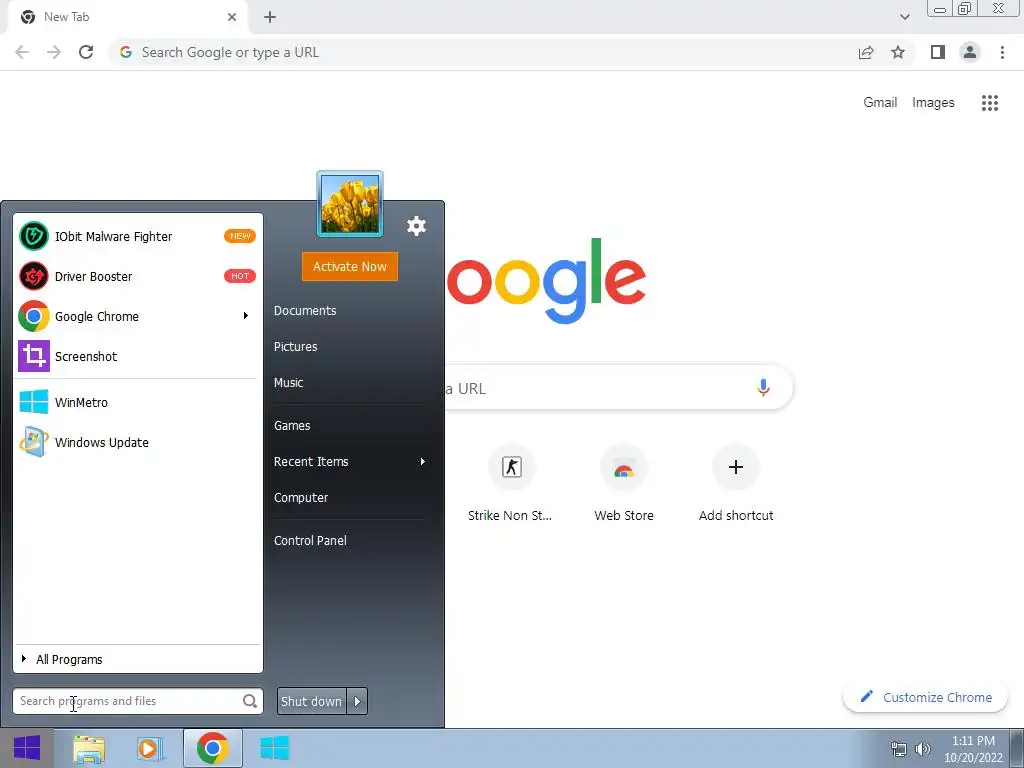Go forward in Chrome
The image size is (1024, 768).
coord(54,52)
